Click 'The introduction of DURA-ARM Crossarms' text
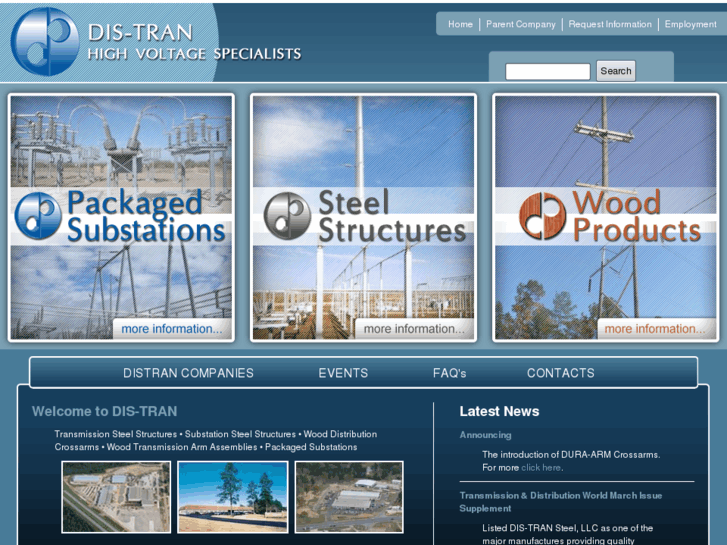 pyautogui.click(x=571, y=455)
